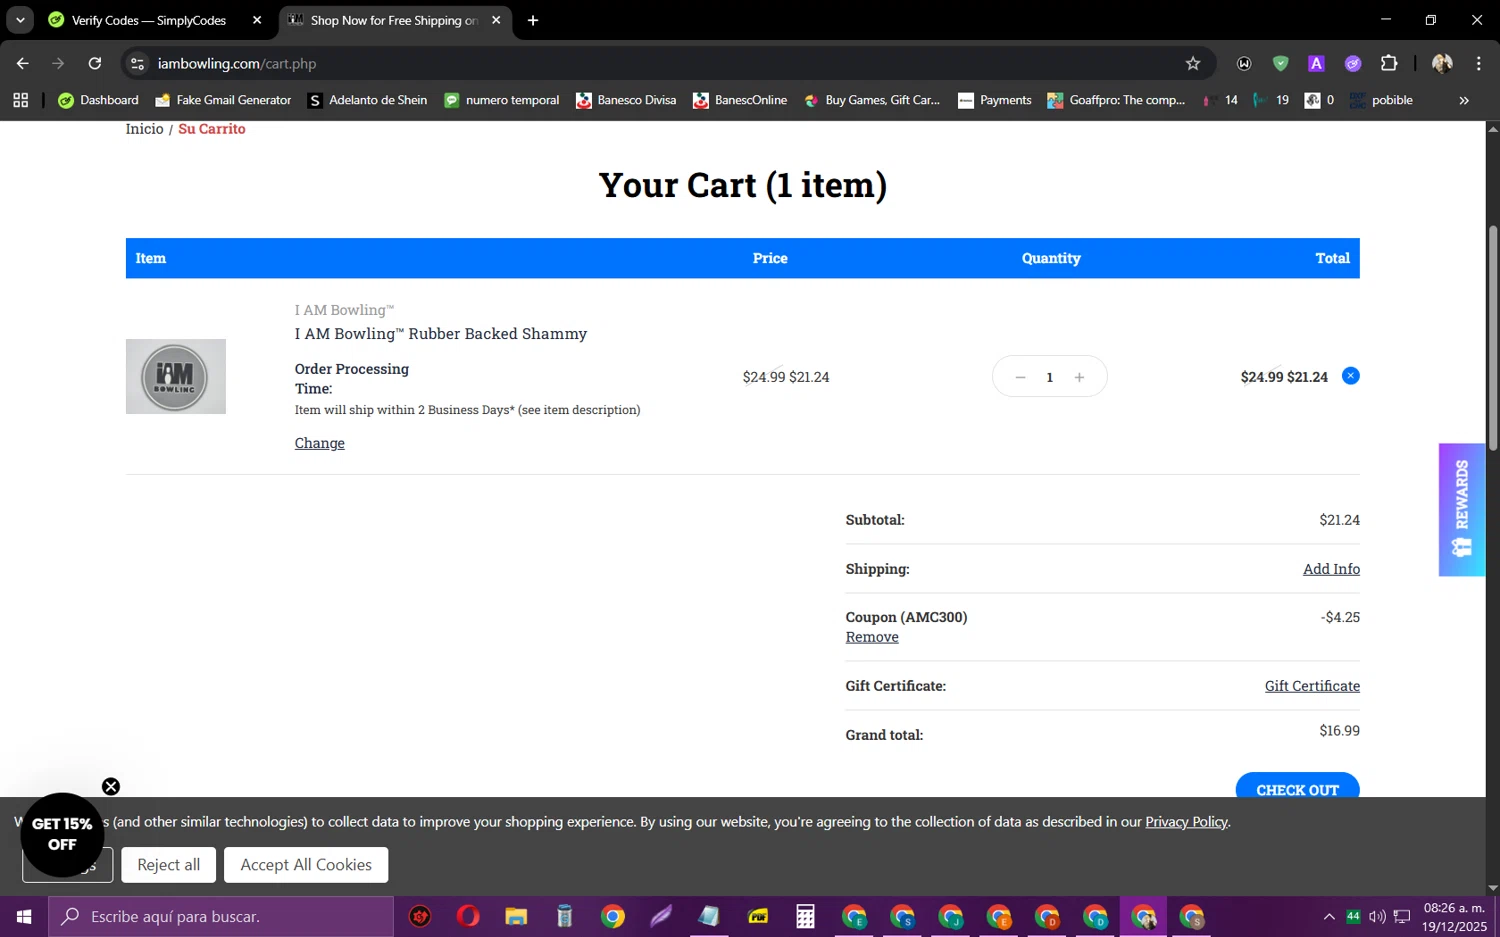Open the Chrome three-dot menu
The height and width of the screenshot is (937, 1500).
[1478, 63]
